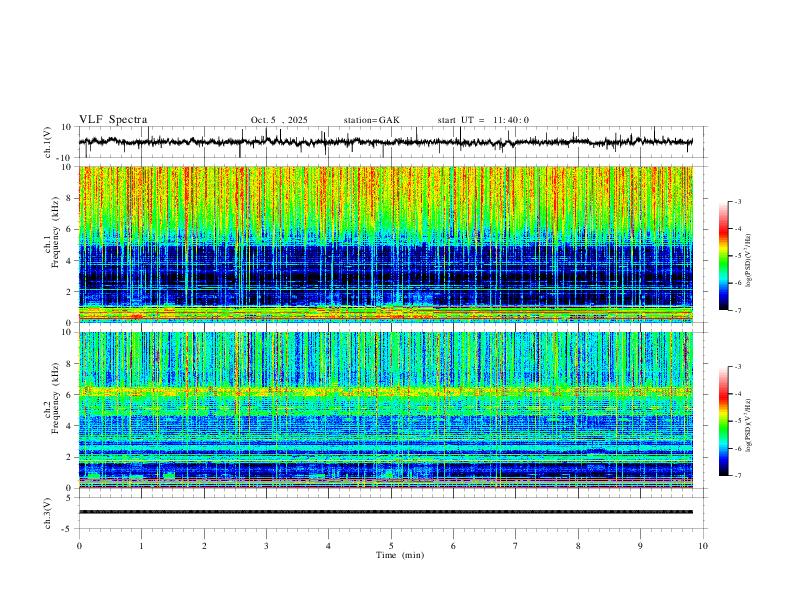Click the "6" tick on ch.2 frequency axis

70,395
